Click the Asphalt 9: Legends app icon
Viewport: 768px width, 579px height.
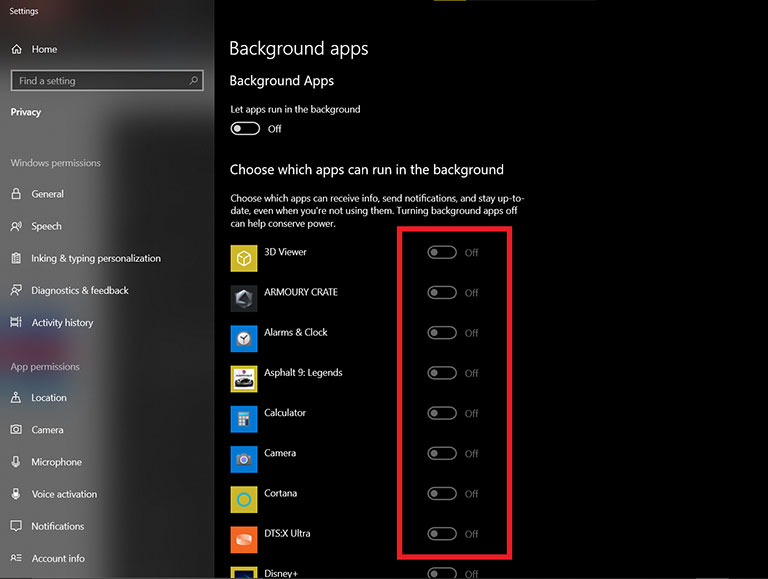click(244, 379)
